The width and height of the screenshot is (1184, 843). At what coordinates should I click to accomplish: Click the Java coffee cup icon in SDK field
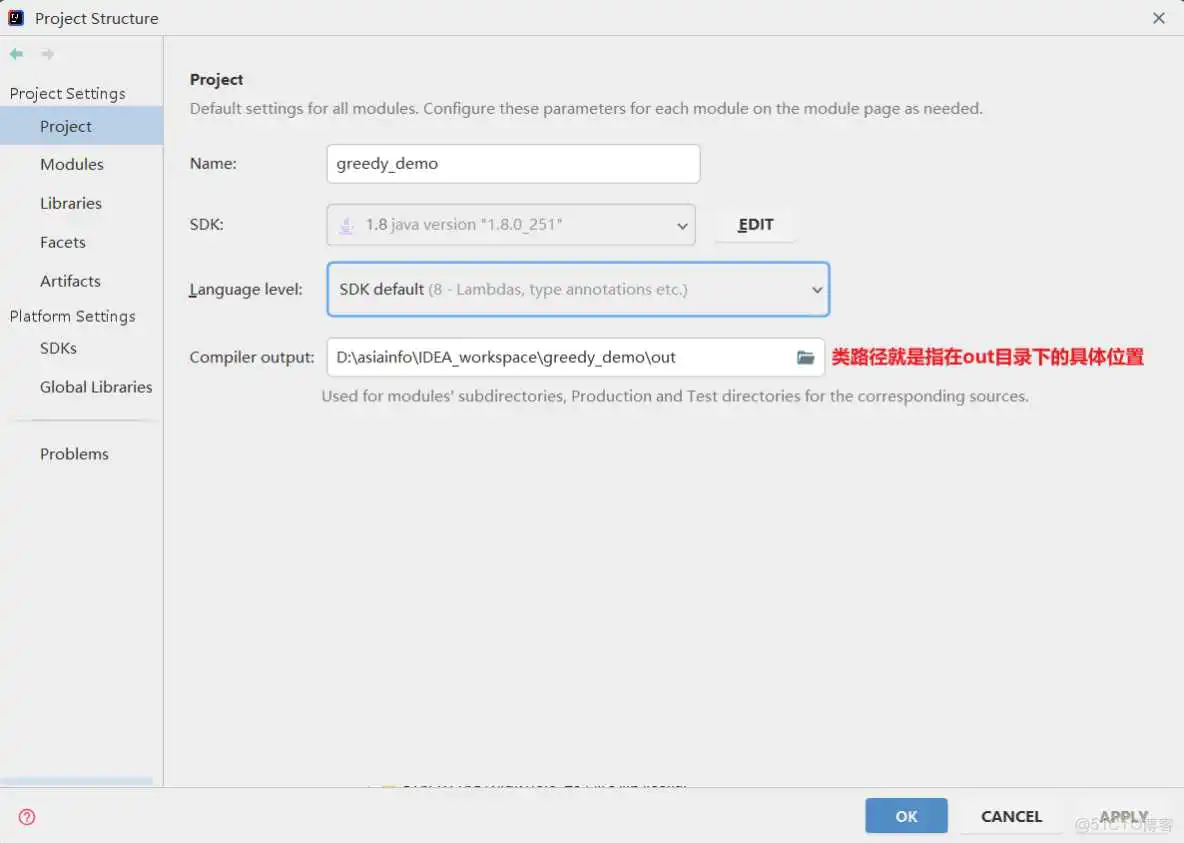click(x=345, y=224)
